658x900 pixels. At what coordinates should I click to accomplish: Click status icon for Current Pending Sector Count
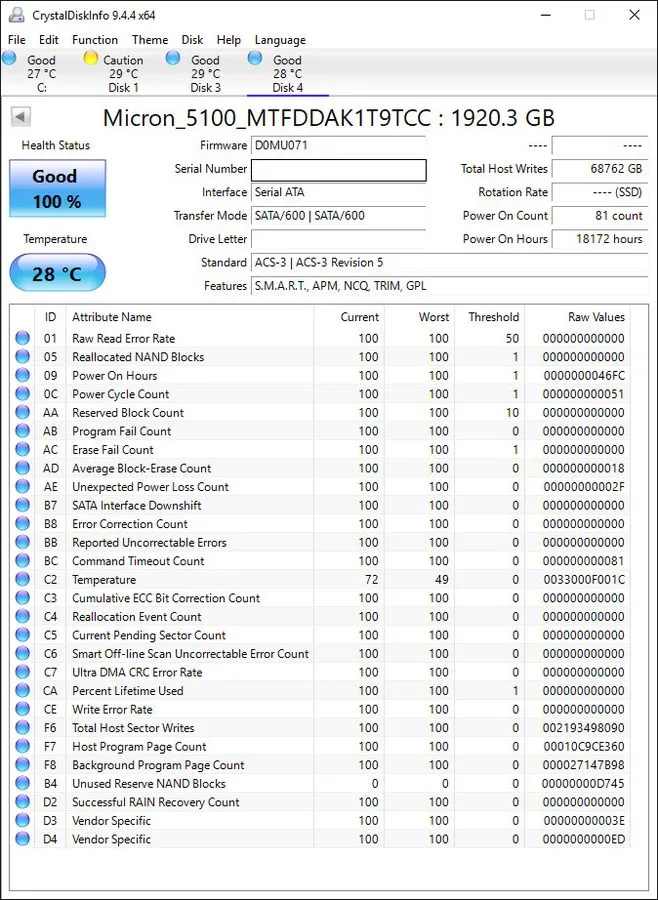coord(22,635)
